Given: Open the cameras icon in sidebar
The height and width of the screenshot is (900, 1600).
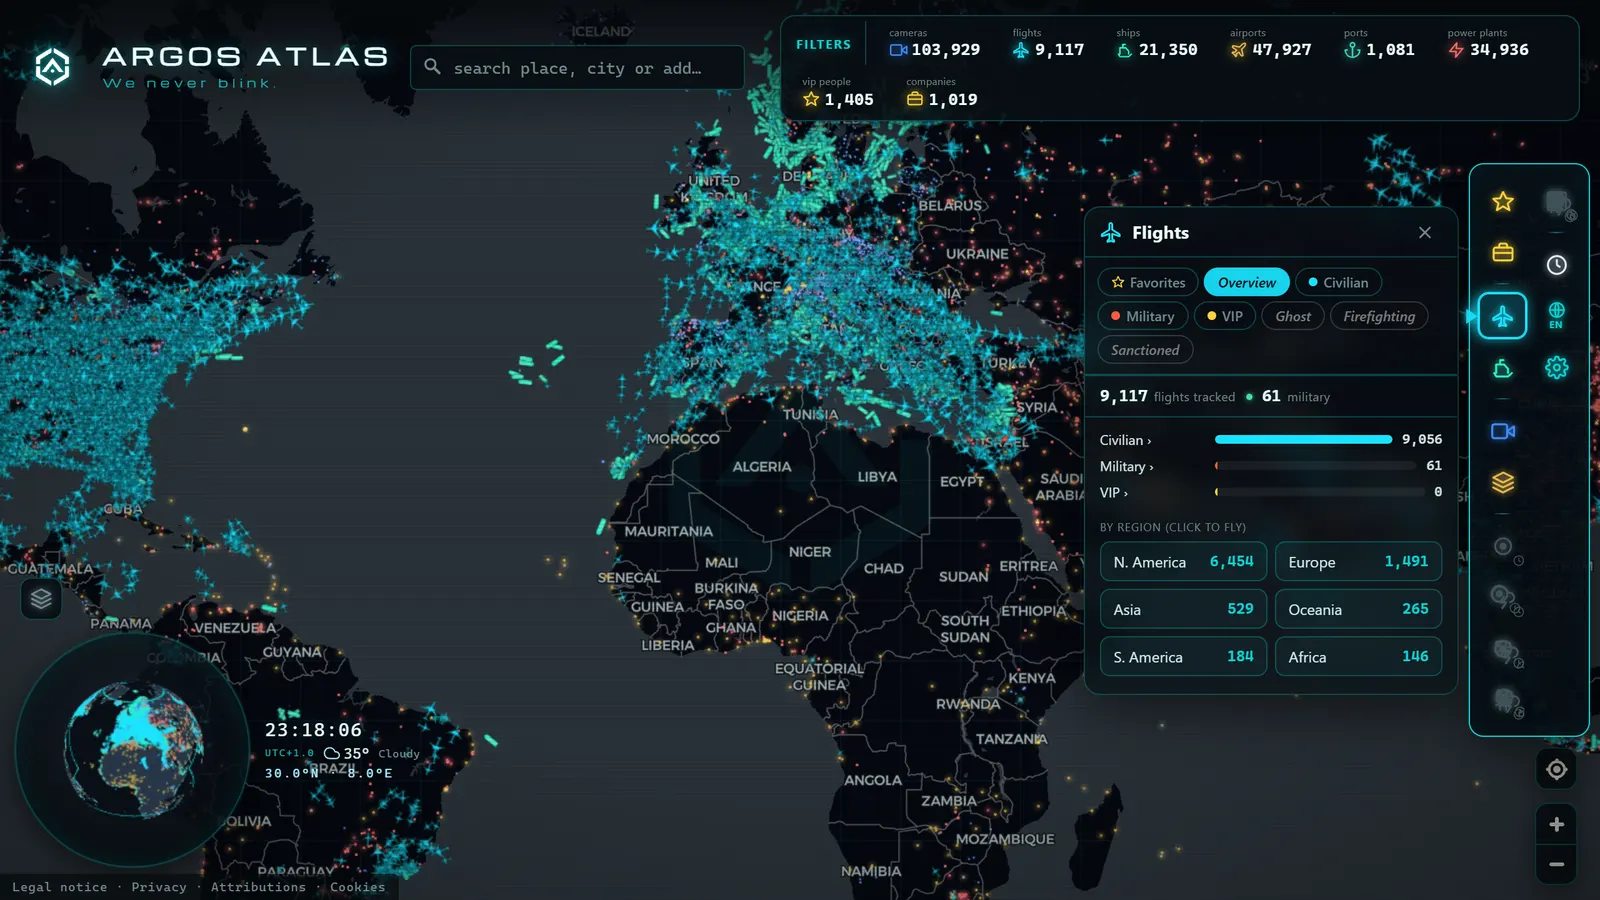Looking at the screenshot, I should pos(1502,431).
